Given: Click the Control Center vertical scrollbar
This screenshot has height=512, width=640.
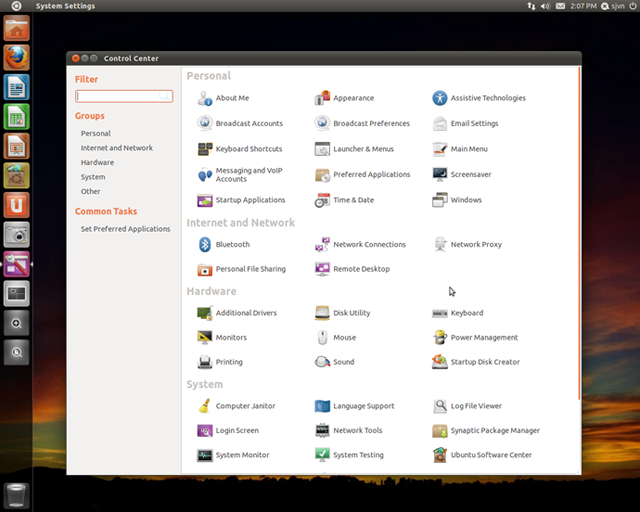Looking at the screenshot, I should tap(579, 233).
